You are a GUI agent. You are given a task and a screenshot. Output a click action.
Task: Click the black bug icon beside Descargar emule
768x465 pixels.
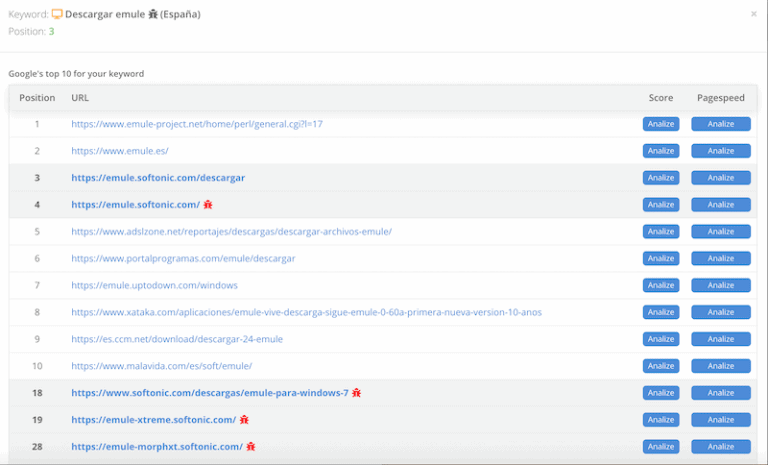153,14
